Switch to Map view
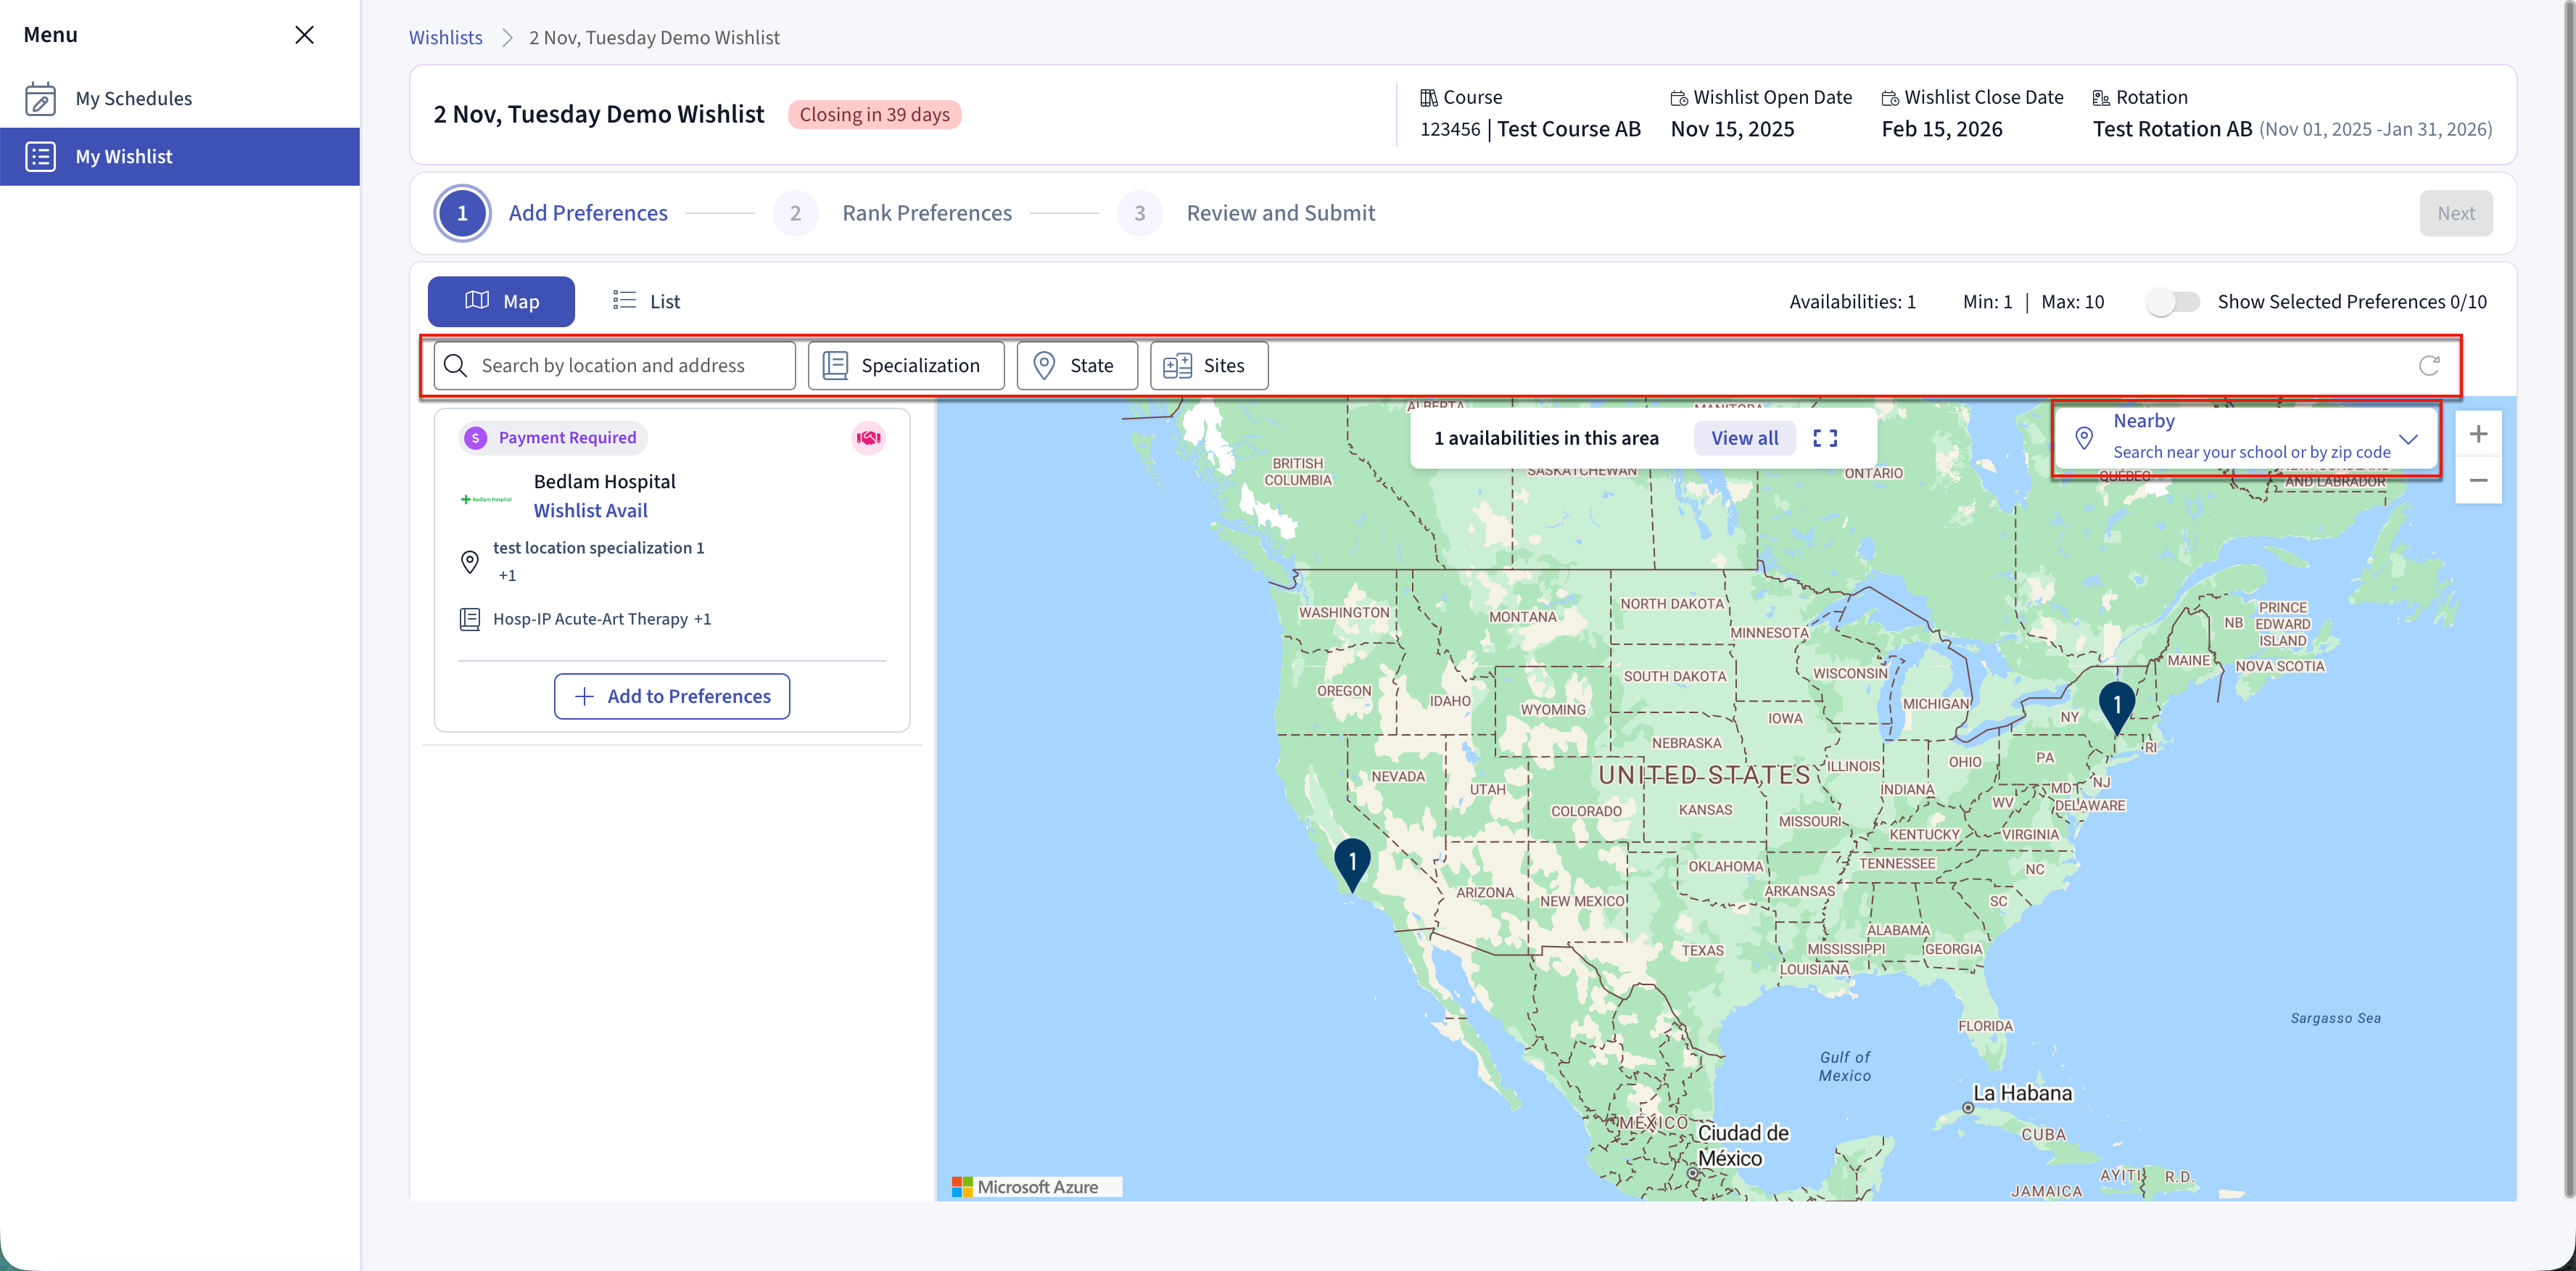Viewport: 2576px width, 1271px height. [501, 302]
